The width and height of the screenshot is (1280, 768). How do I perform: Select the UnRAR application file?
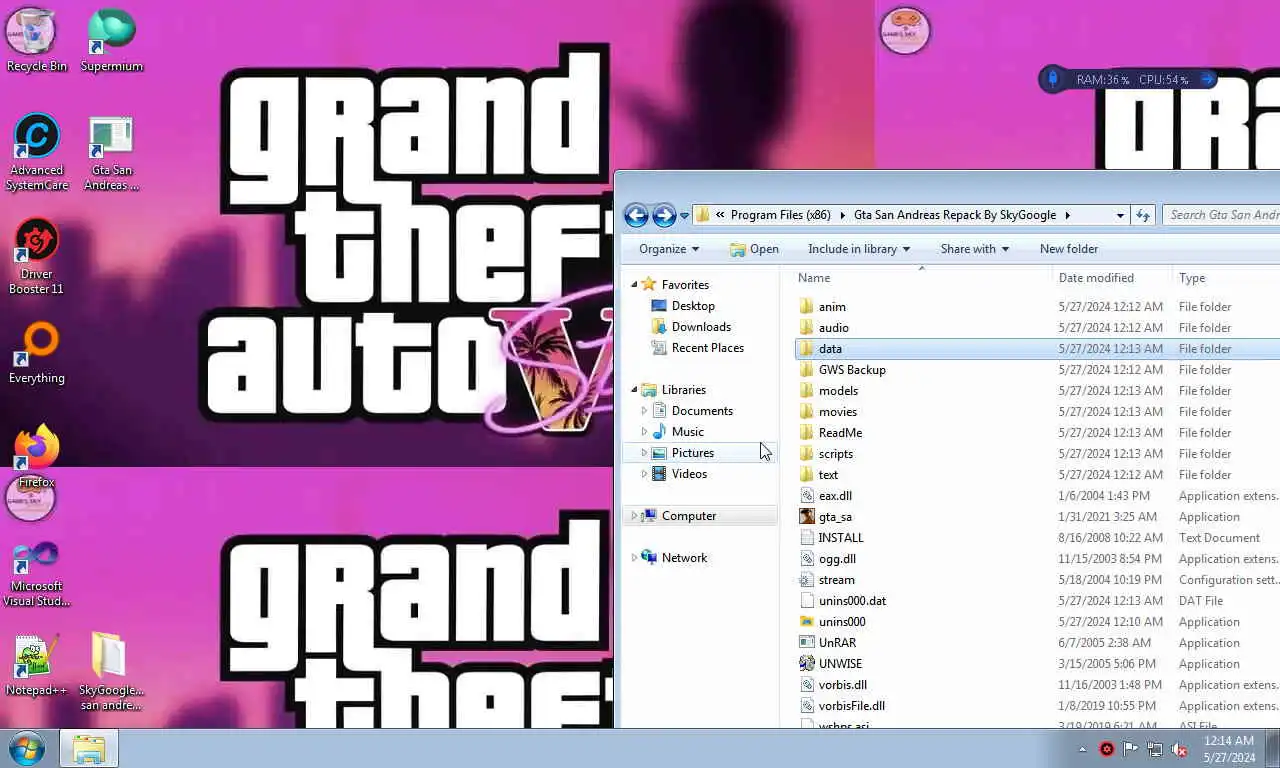828,643
